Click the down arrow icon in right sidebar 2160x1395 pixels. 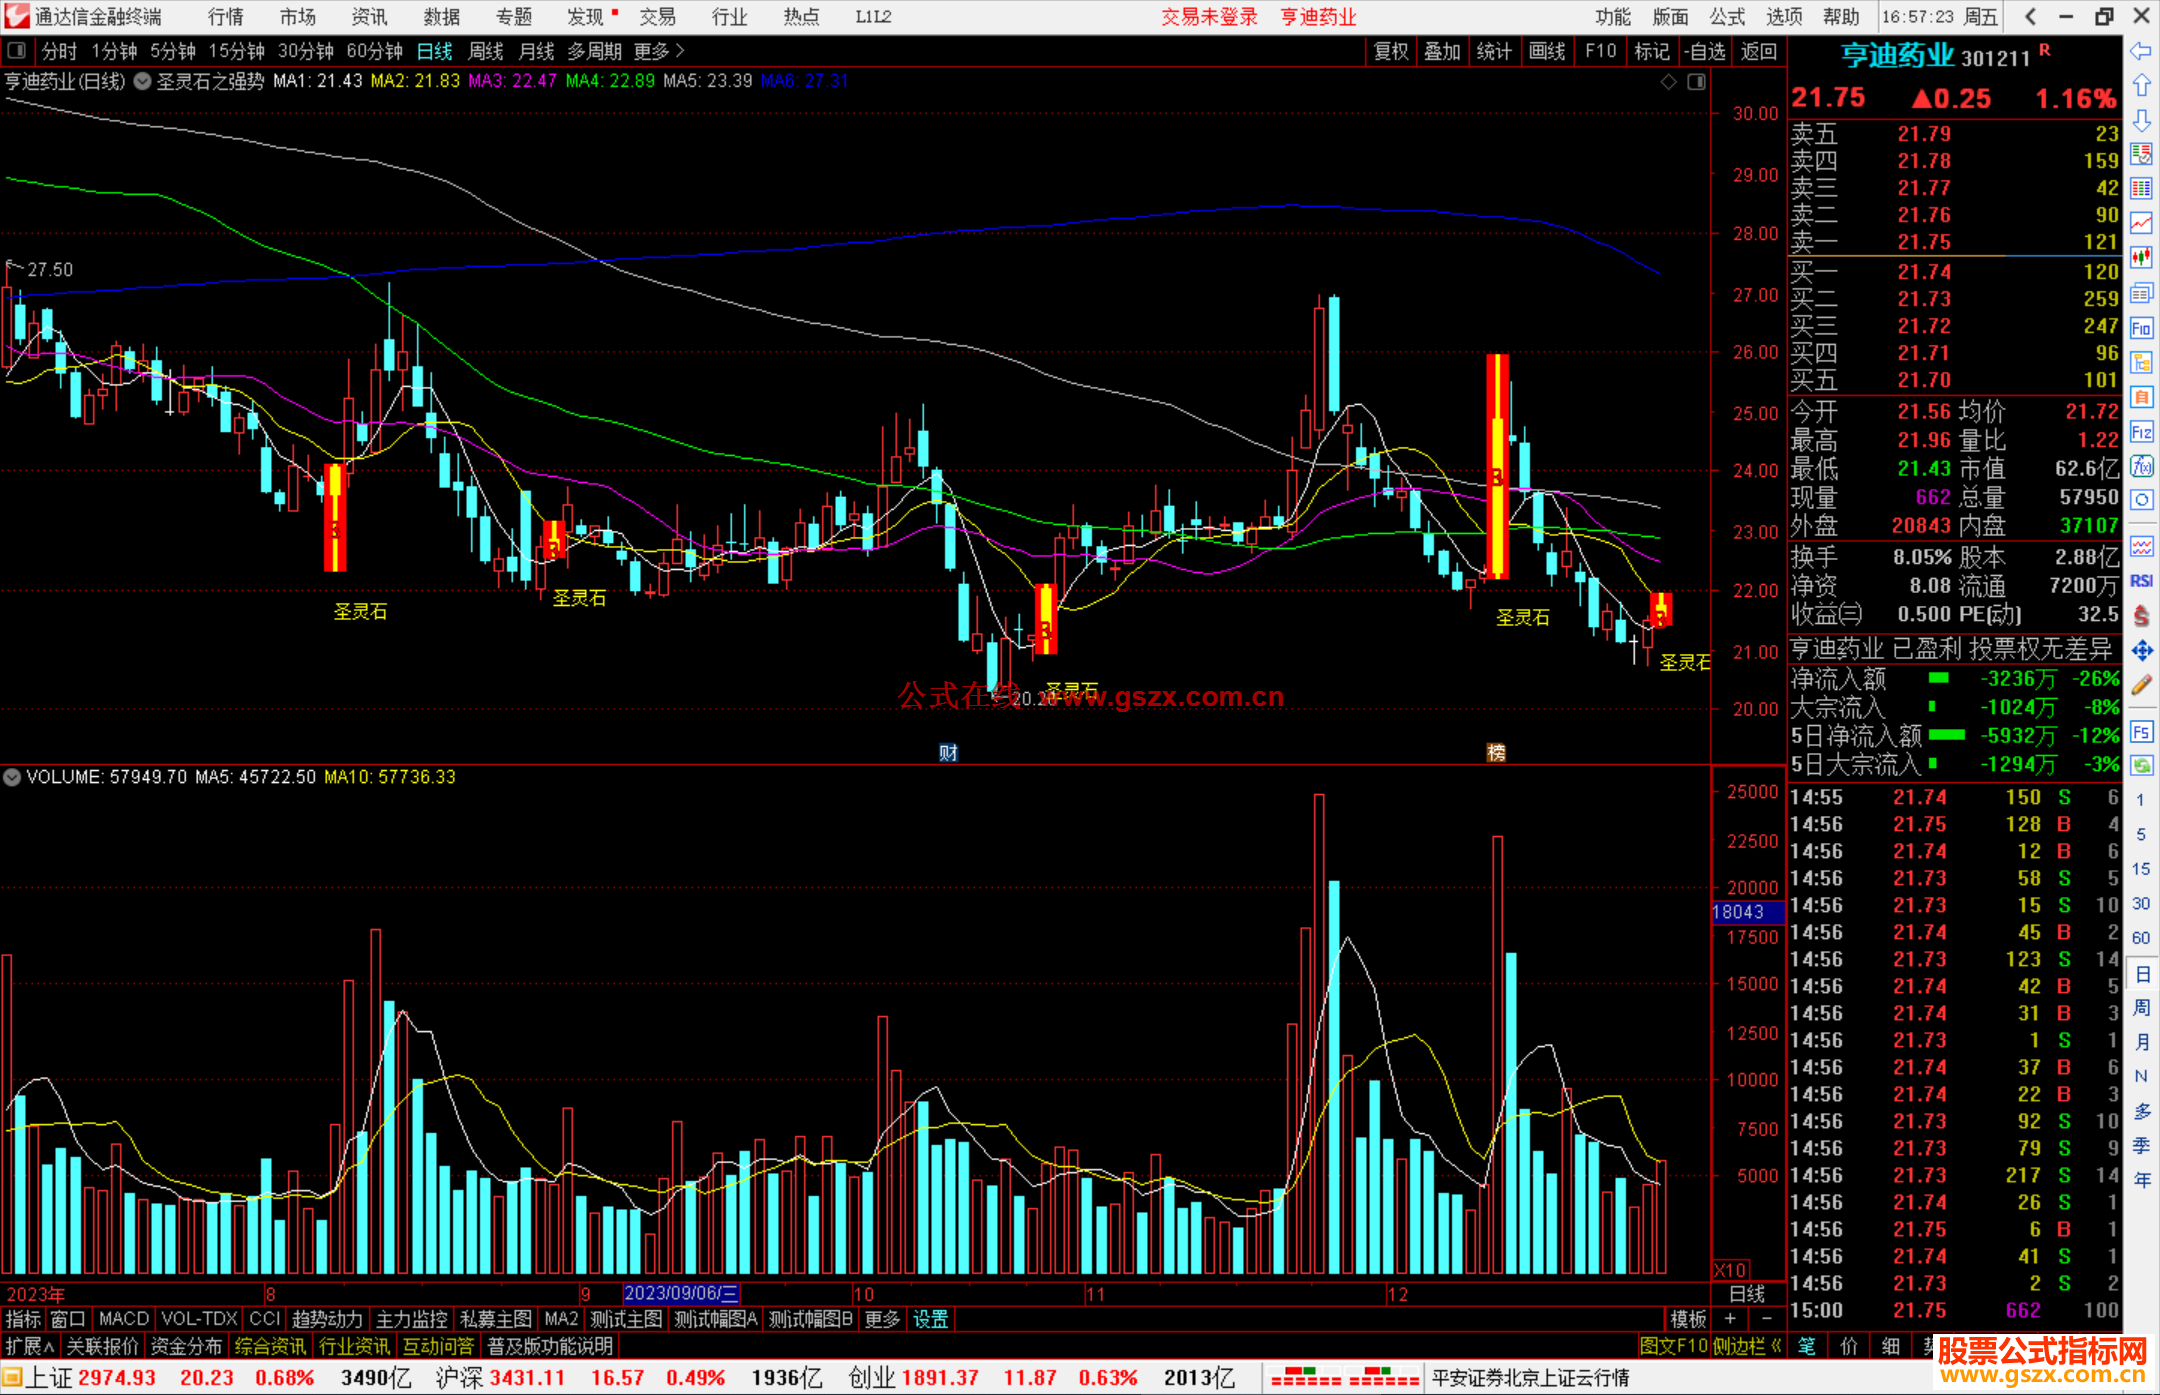[x=2141, y=120]
